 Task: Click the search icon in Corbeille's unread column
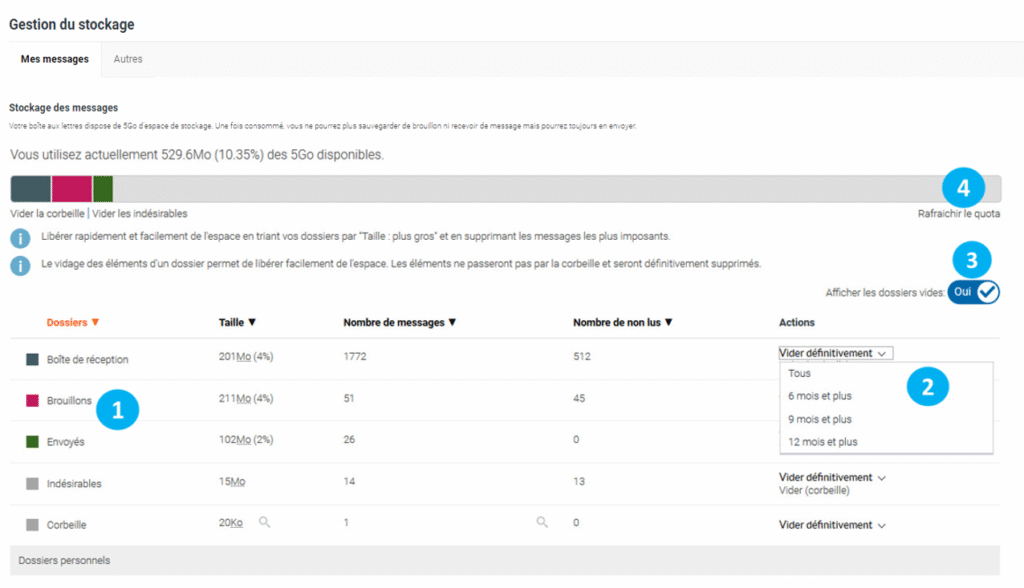[543, 522]
